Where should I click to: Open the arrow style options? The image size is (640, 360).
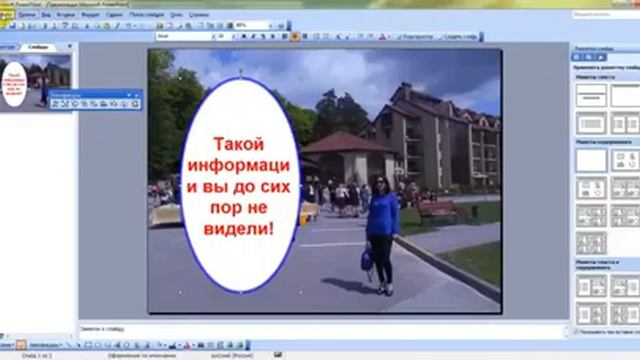point(221,346)
